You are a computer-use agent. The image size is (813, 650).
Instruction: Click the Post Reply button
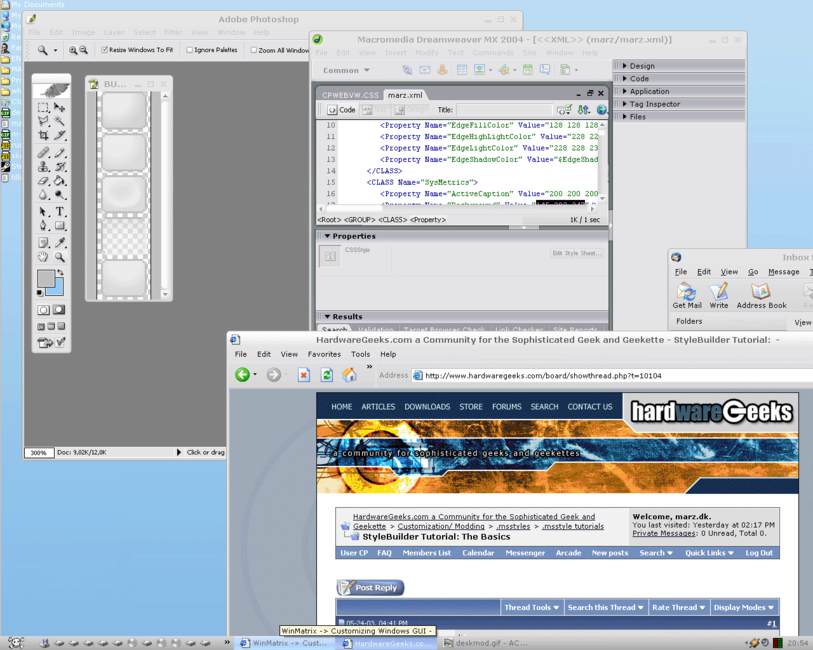(370, 587)
